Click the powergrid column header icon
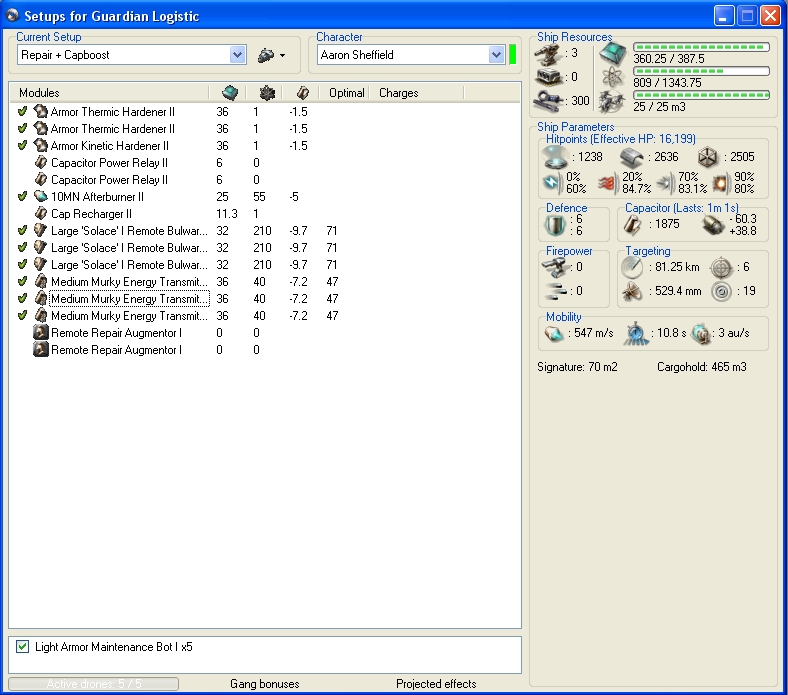Viewport: 788px width, 695px height. (267, 93)
